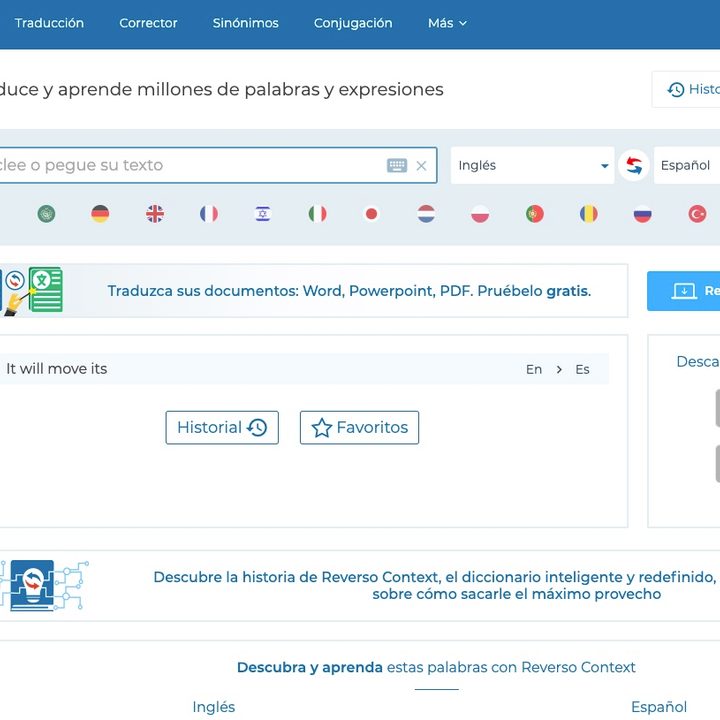Swap languages with the red-blue arrows icon

633,166
